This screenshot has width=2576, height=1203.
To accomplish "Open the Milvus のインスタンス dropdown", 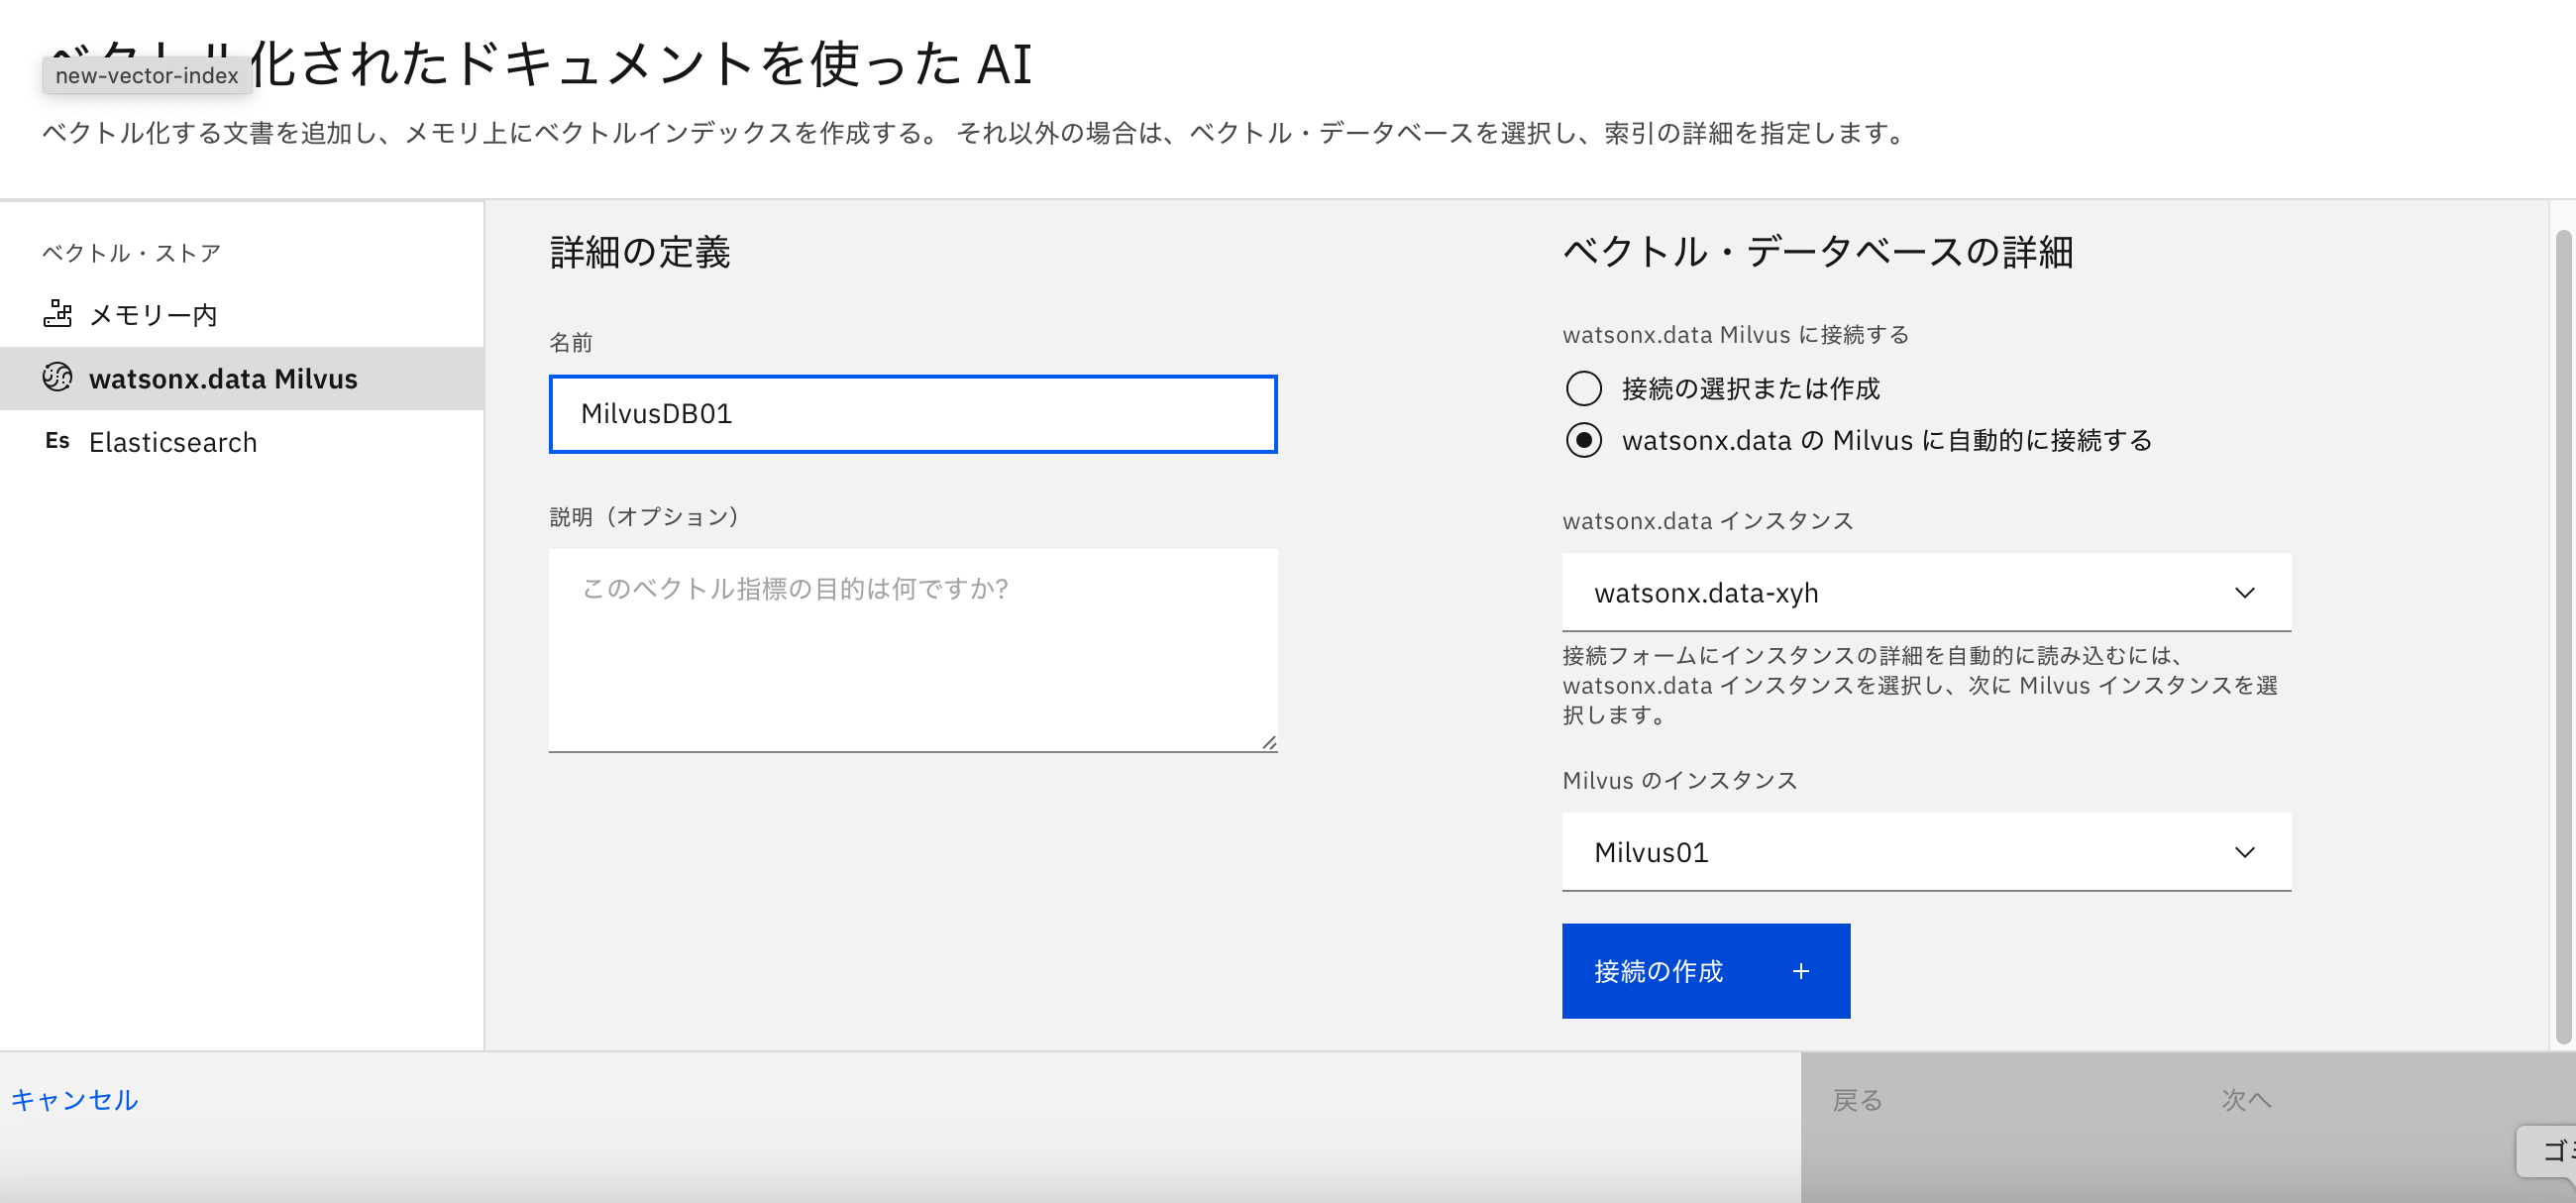I will pyautogui.click(x=1925, y=852).
